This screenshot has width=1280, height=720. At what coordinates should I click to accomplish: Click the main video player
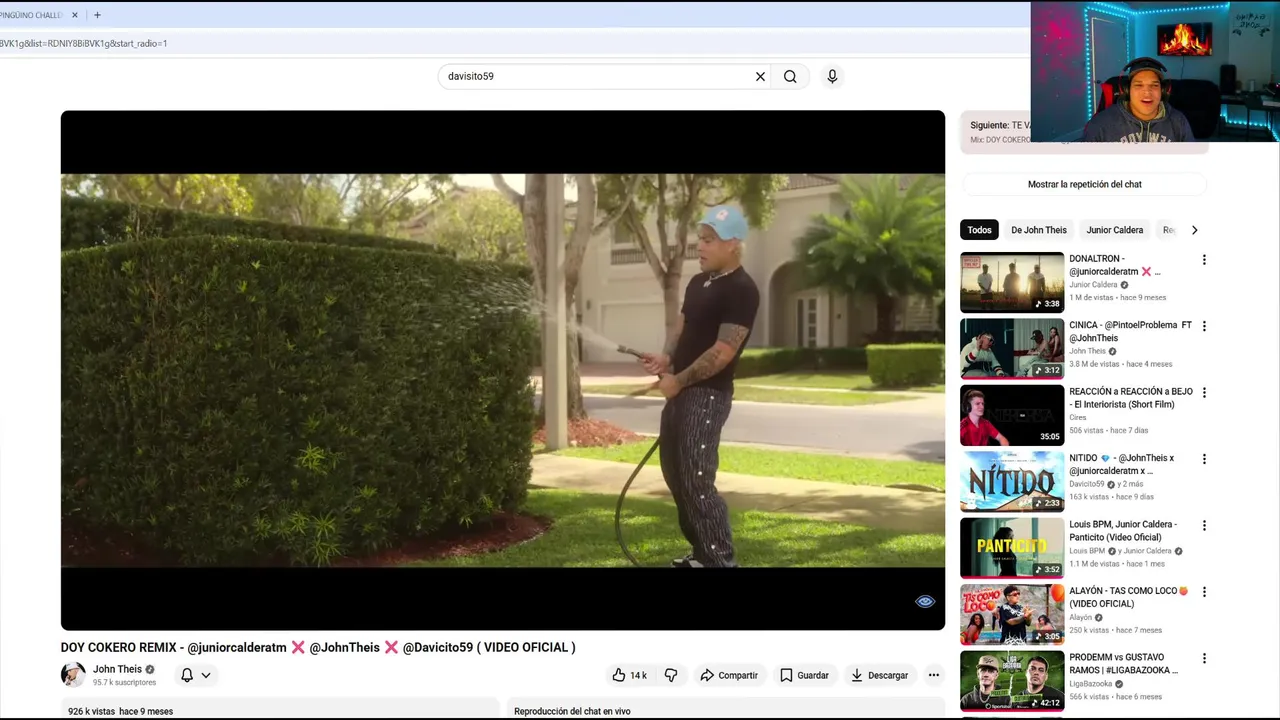[503, 370]
